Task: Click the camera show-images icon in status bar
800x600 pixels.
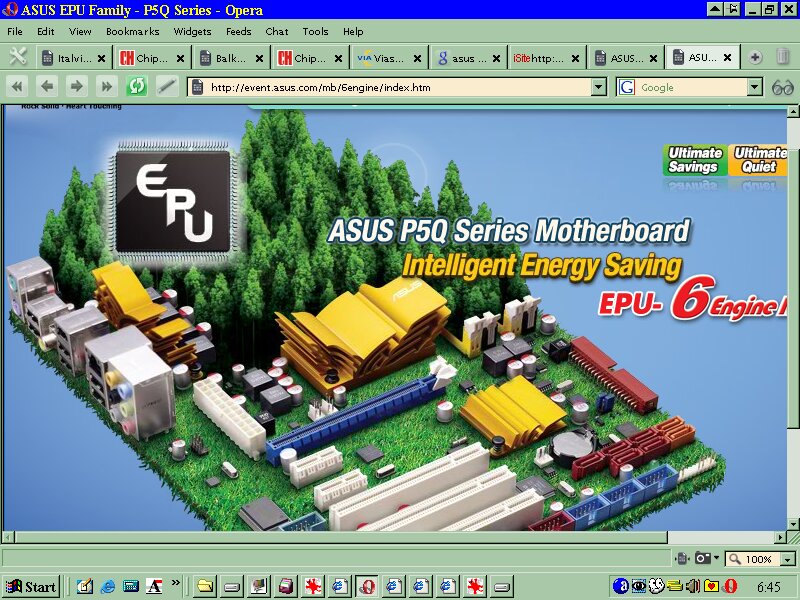Action: point(703,558)
